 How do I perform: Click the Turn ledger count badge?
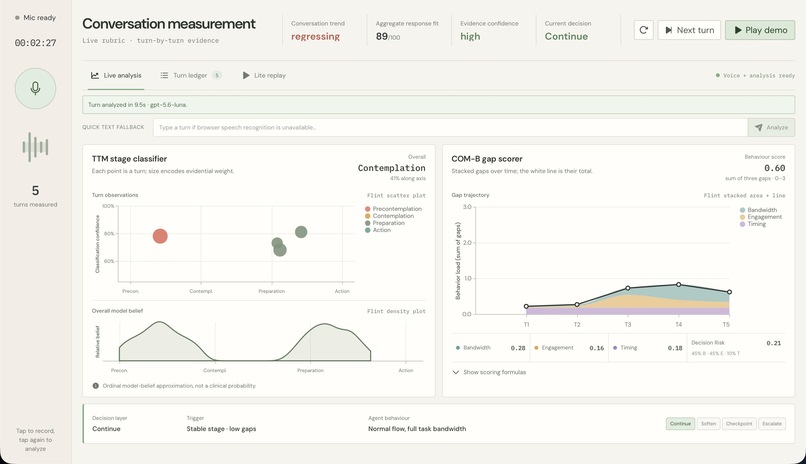[217, 76]
